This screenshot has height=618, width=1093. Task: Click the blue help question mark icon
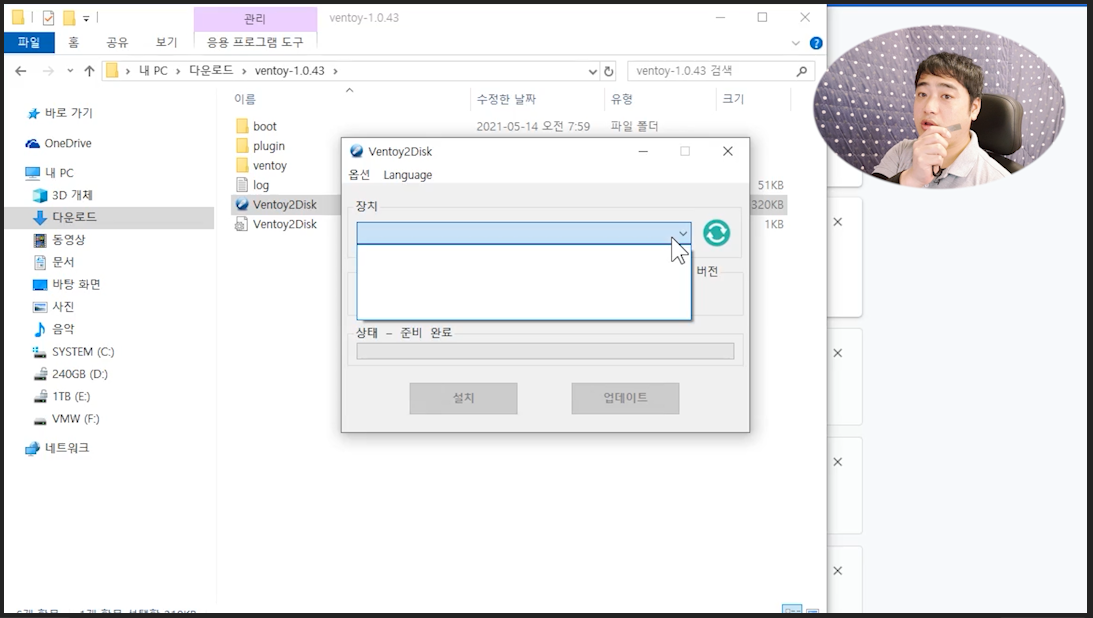click(x=816, y=43)
